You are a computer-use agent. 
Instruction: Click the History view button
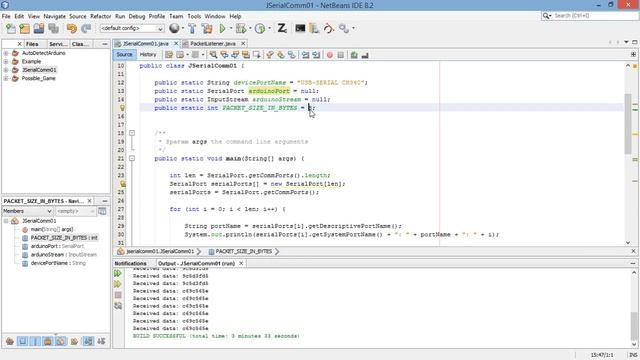[x=148, y=55]
